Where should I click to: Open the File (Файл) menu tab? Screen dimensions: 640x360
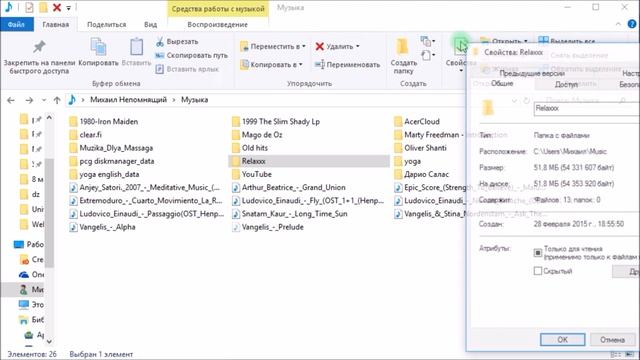(x=16, y=24)
